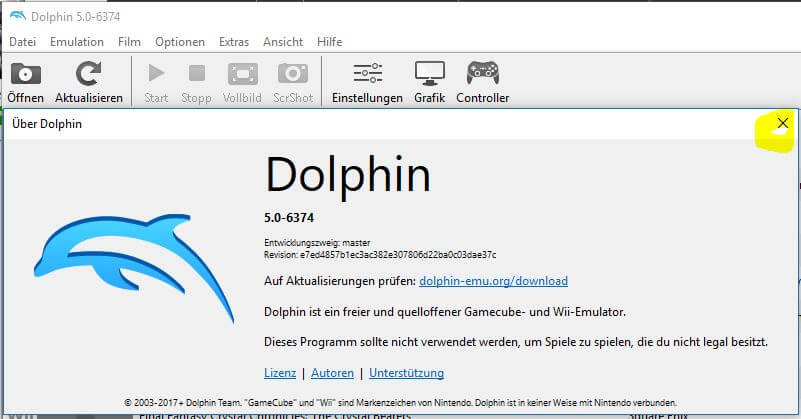801x419 pixels.
Task: Open the Controller configuration icon
Action: click(482, 74)
